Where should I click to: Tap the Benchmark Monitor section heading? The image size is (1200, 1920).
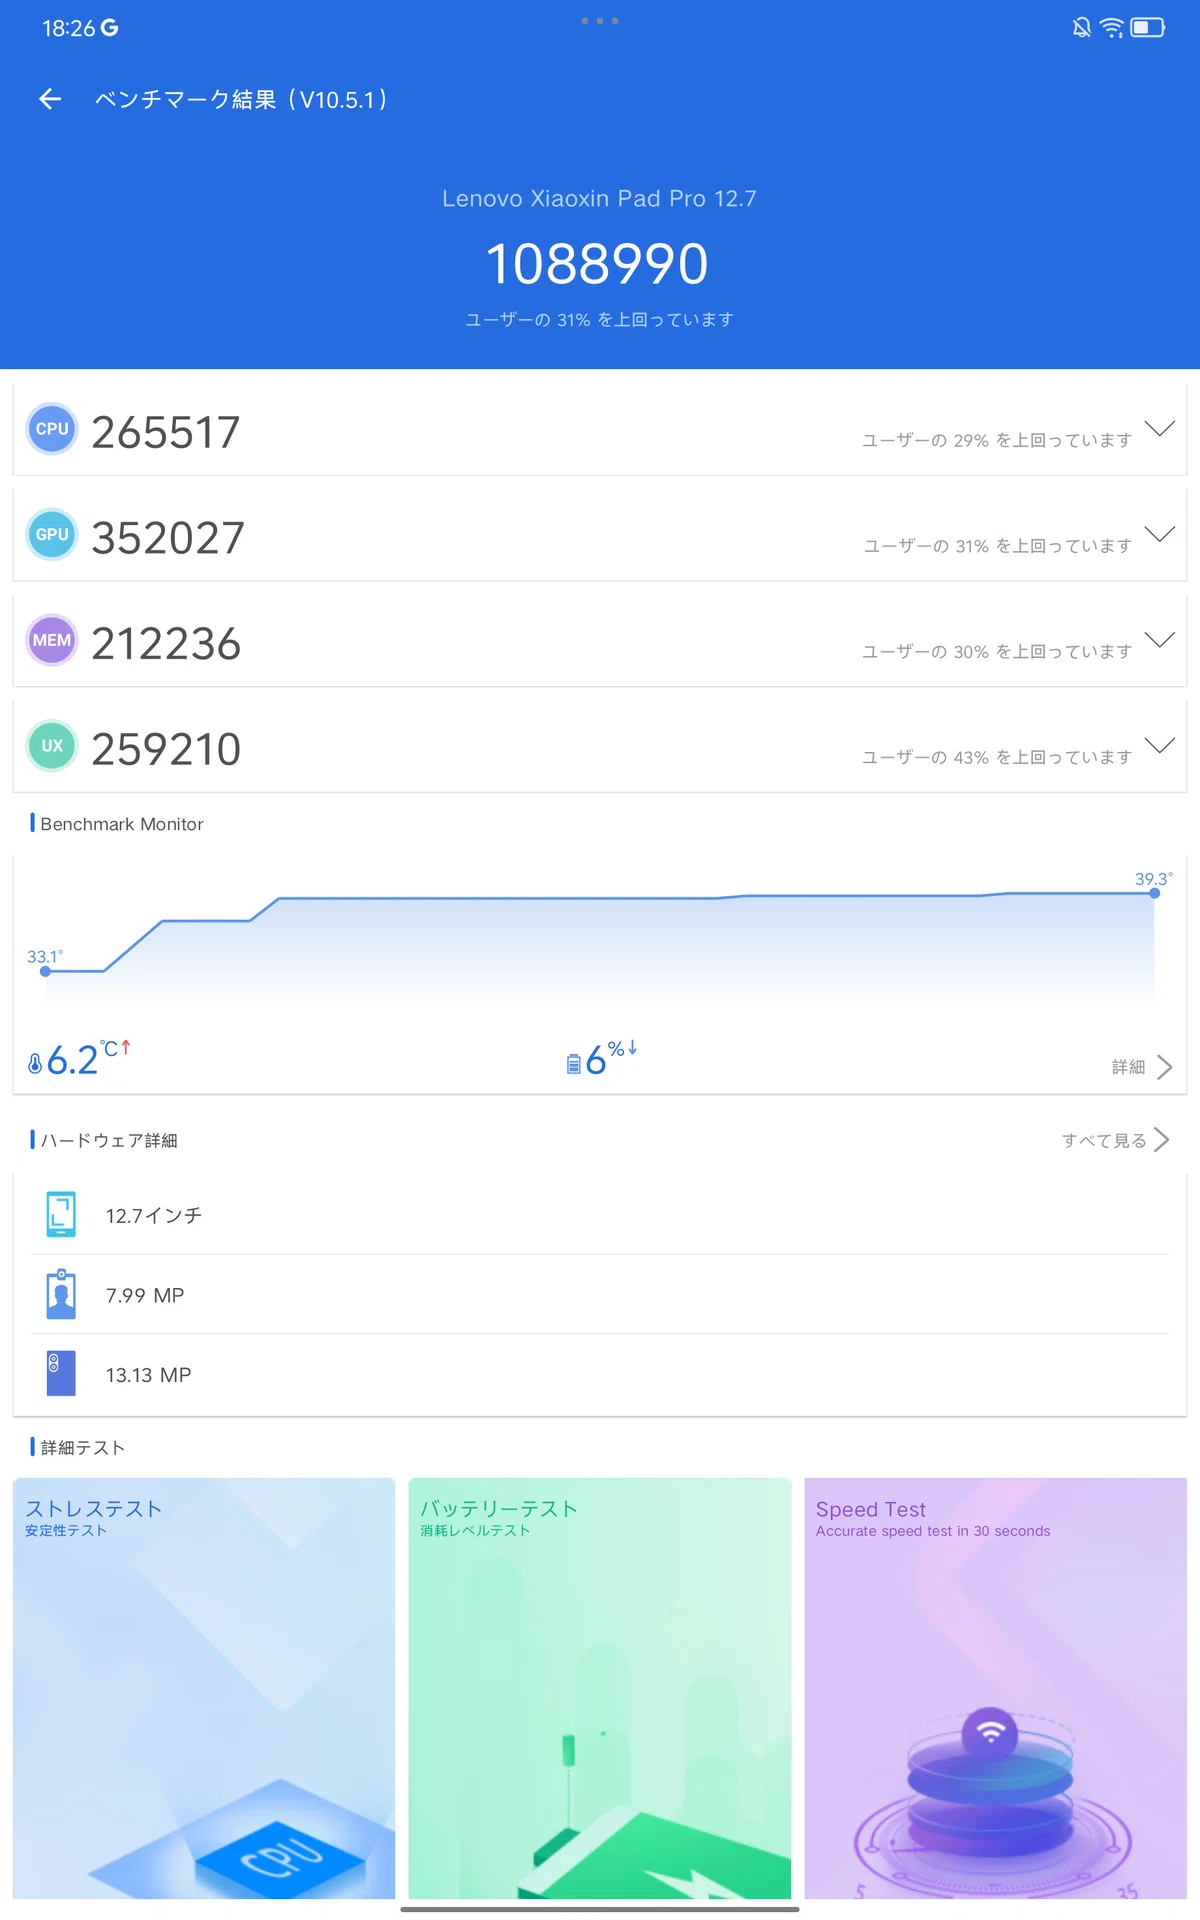(122, 824)
